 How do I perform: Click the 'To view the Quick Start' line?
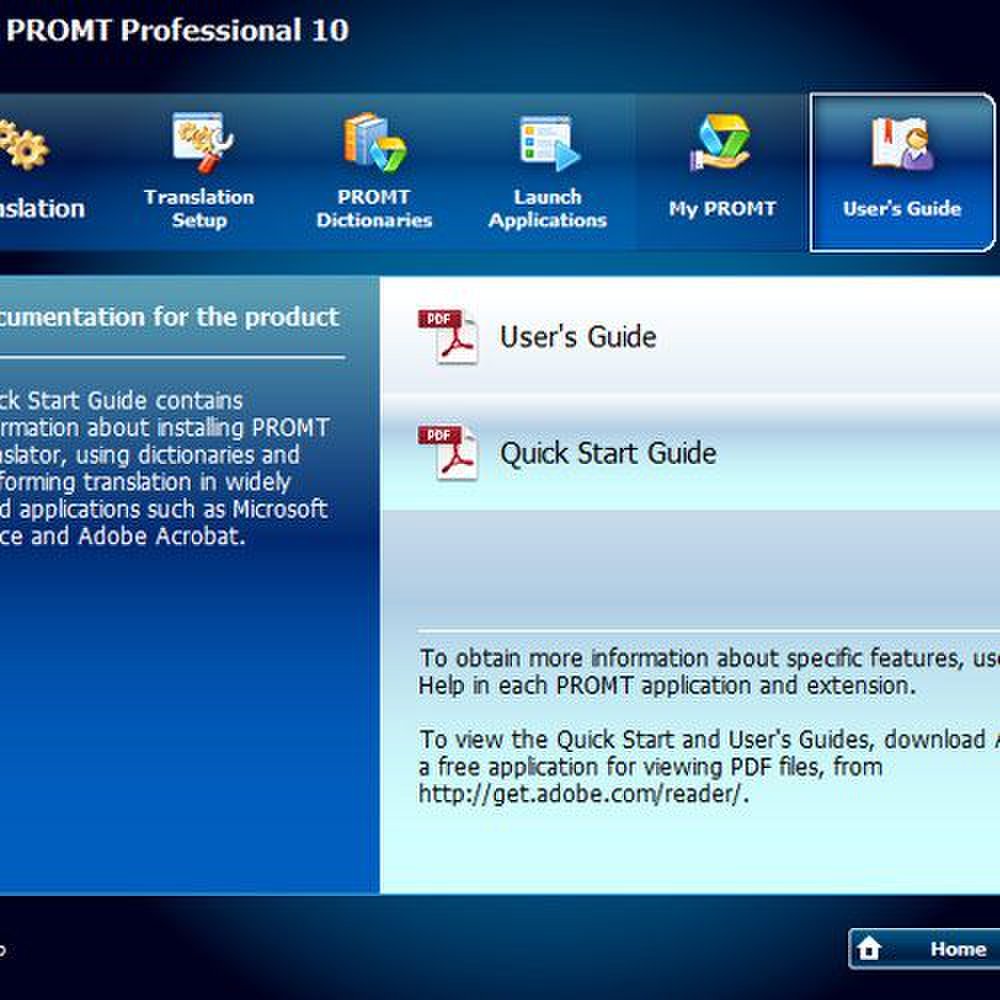coord(709,740)
